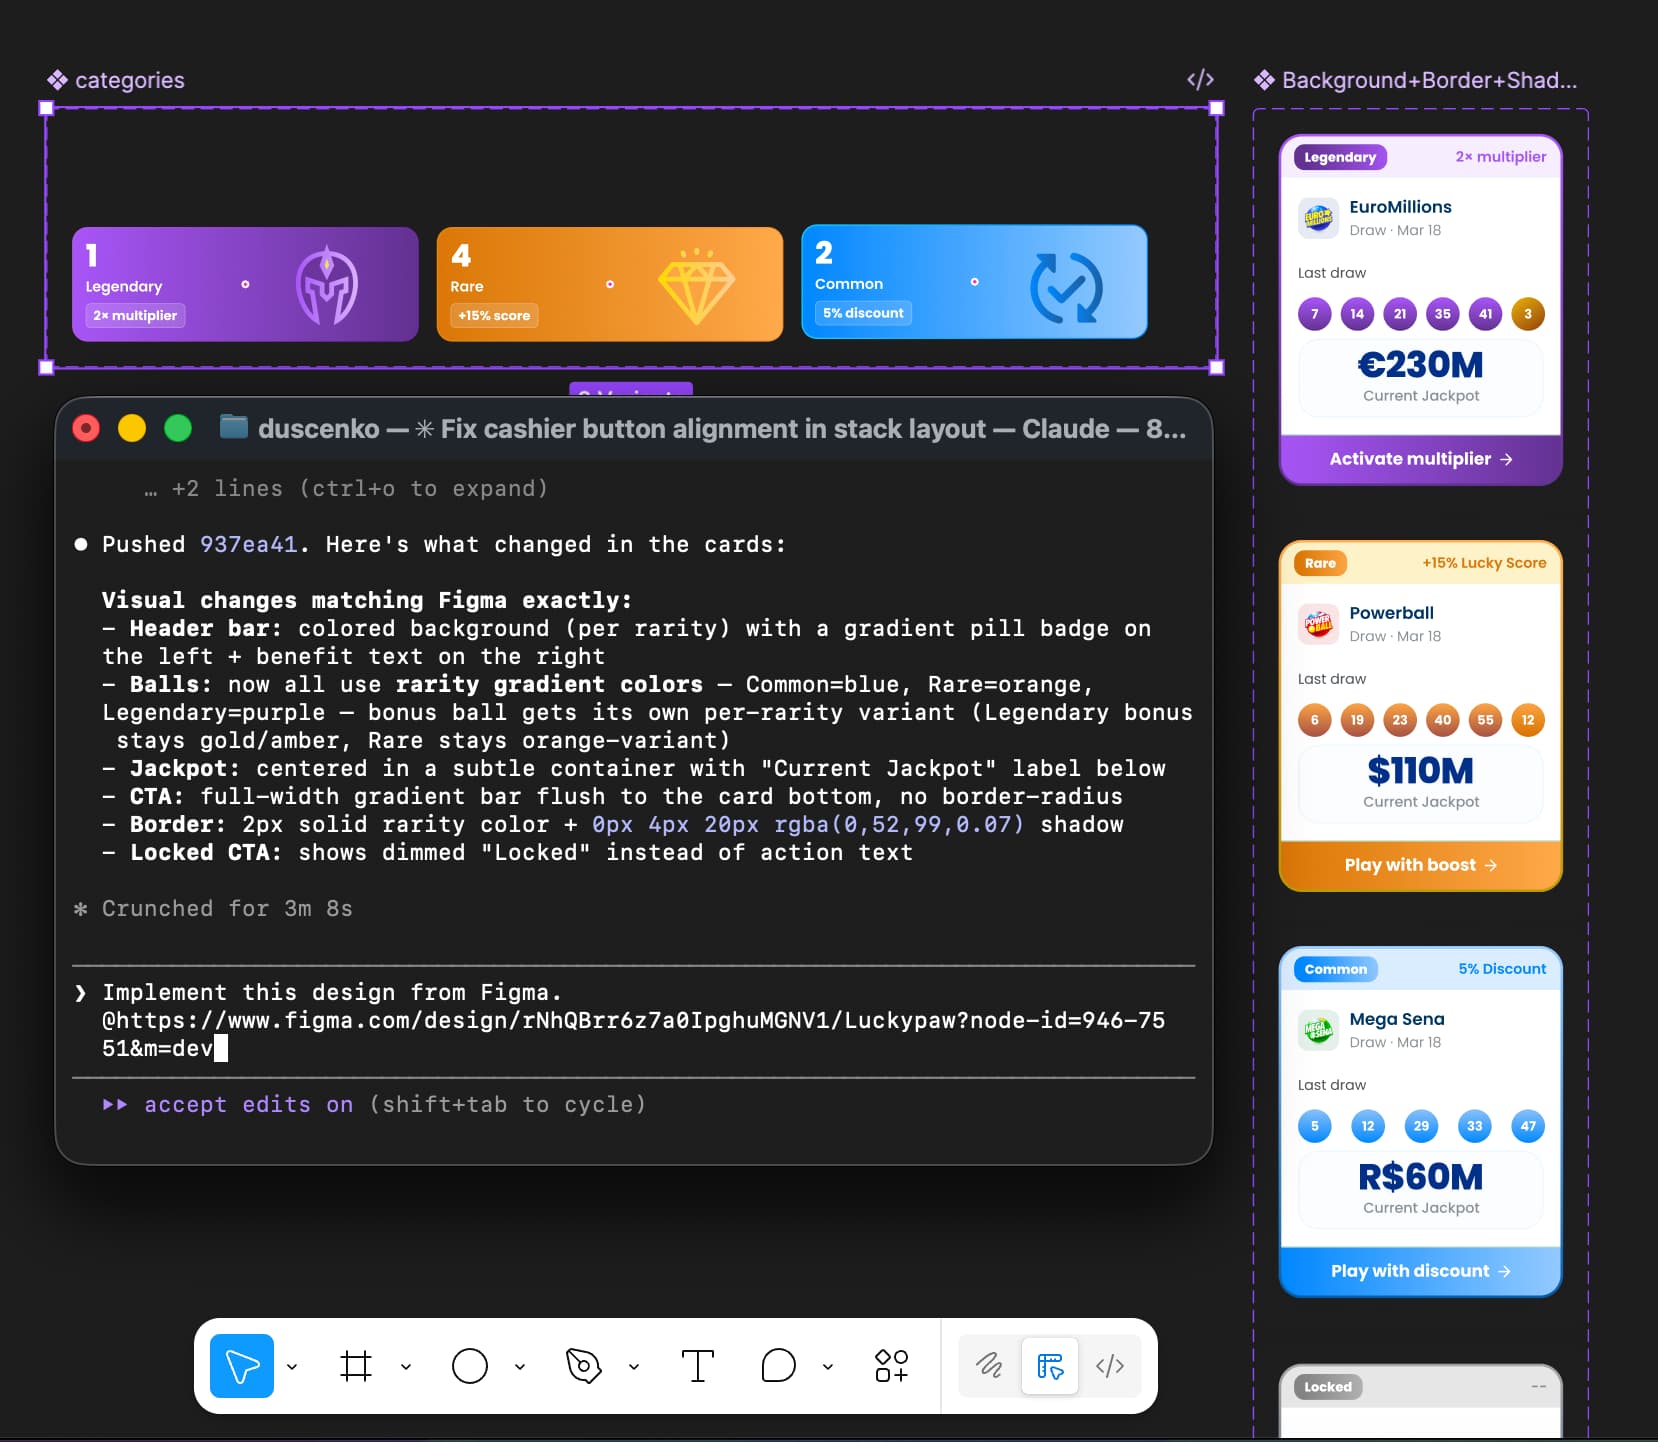The image size is (1658, 1442).
Task: Click the Legendary pill badge on EuroMillions card
Action: click(x=1340, y=157)
